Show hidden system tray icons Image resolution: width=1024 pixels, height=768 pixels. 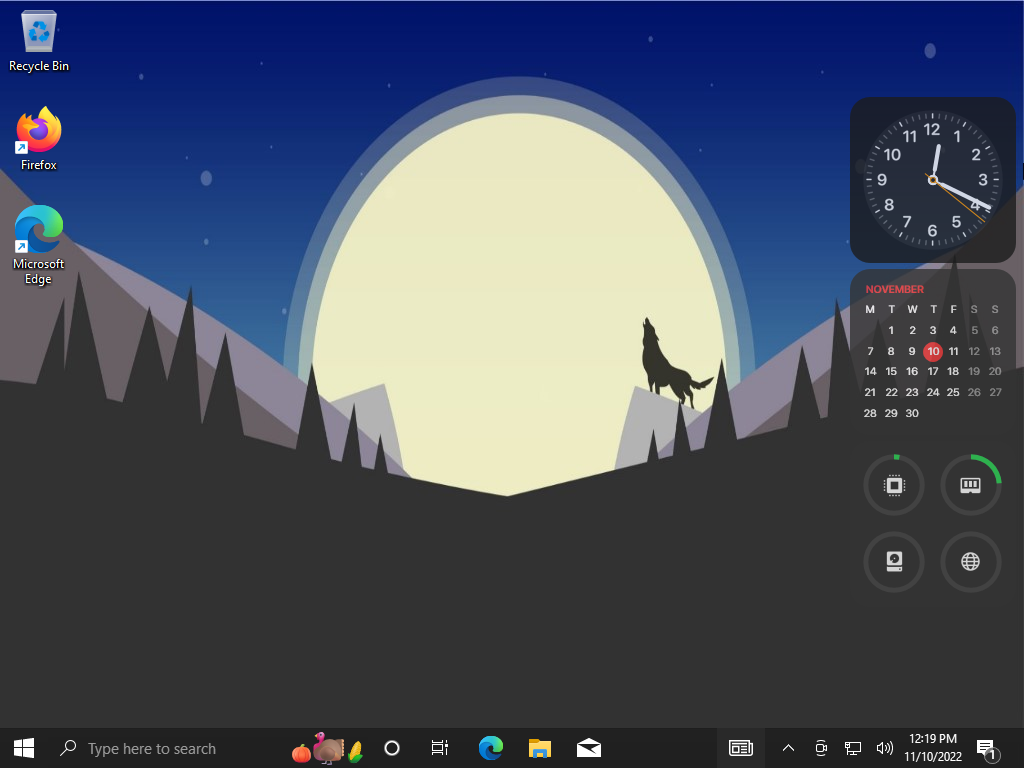click(x=788, y=748)
